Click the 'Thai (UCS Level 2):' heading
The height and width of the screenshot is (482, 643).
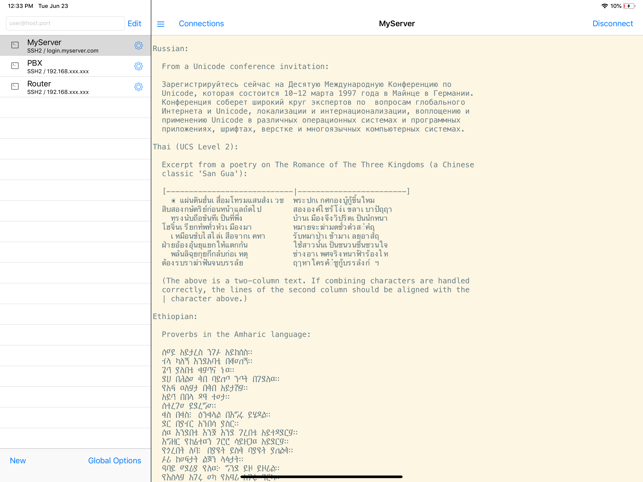195,147
